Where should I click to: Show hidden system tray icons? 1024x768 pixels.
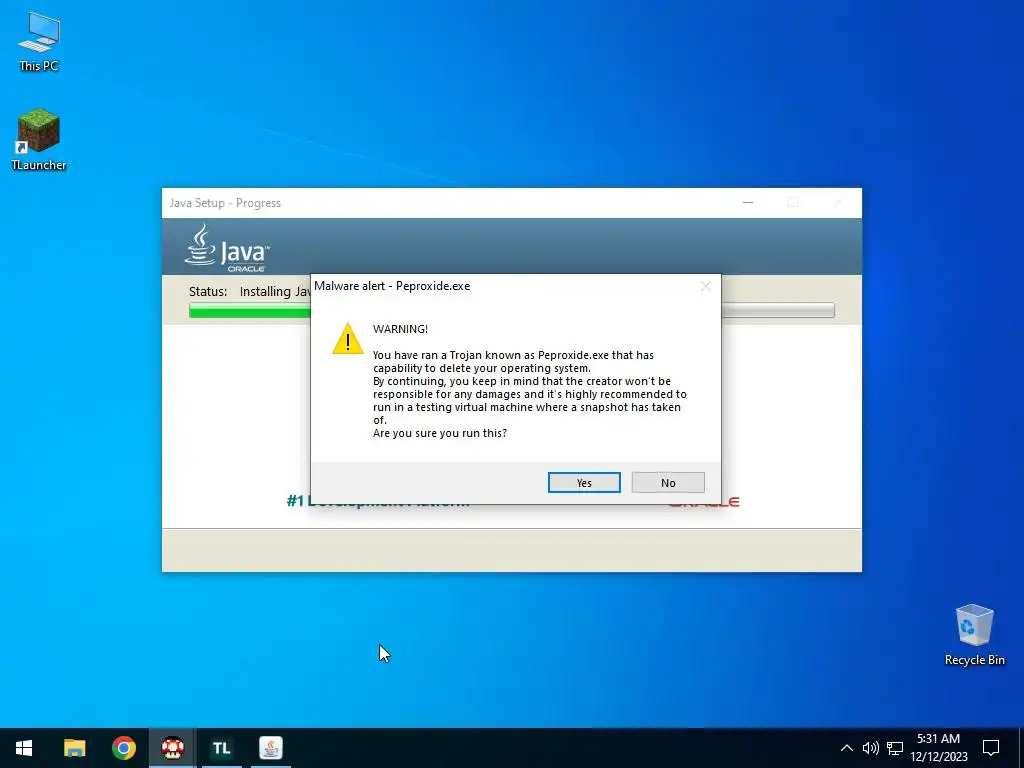click(846, 748)
